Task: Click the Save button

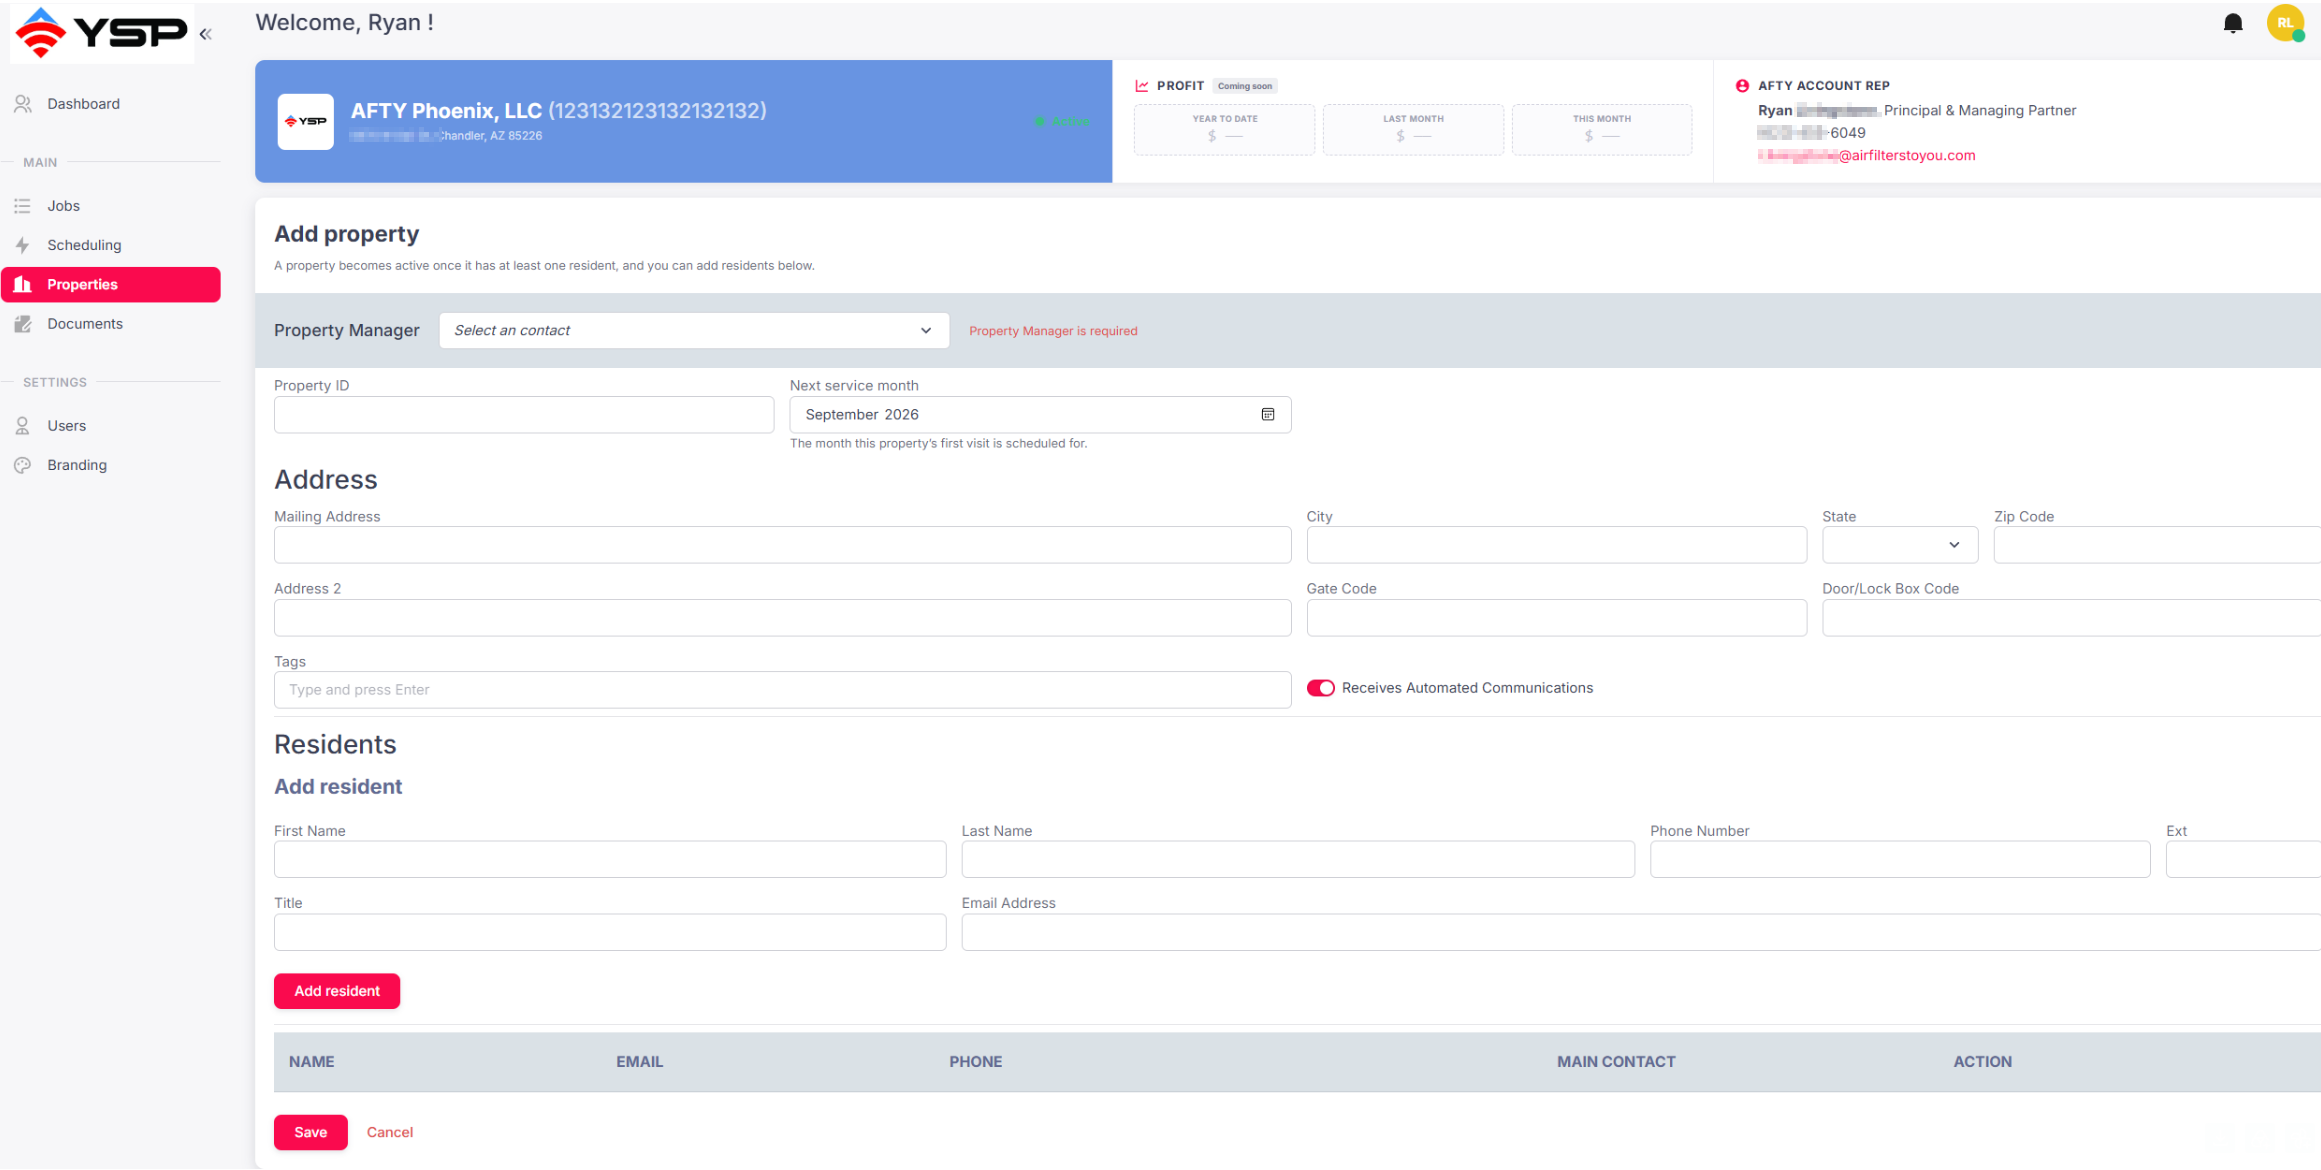Action: point(311,1132)
